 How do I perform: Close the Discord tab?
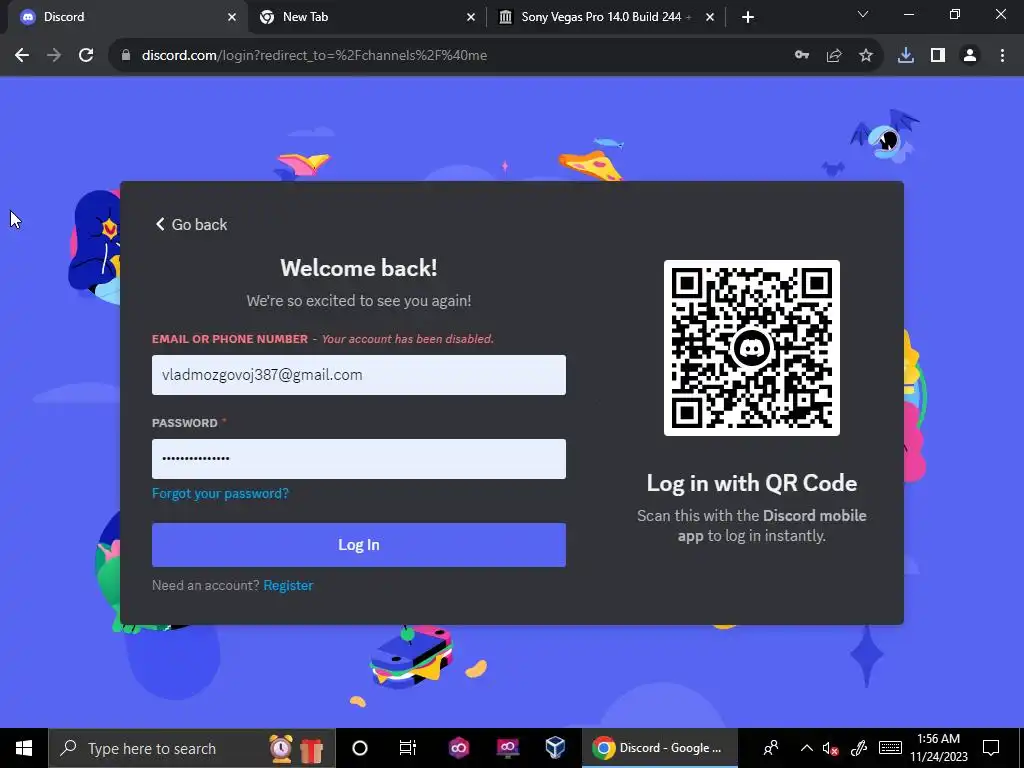click(x=232, y=17)
